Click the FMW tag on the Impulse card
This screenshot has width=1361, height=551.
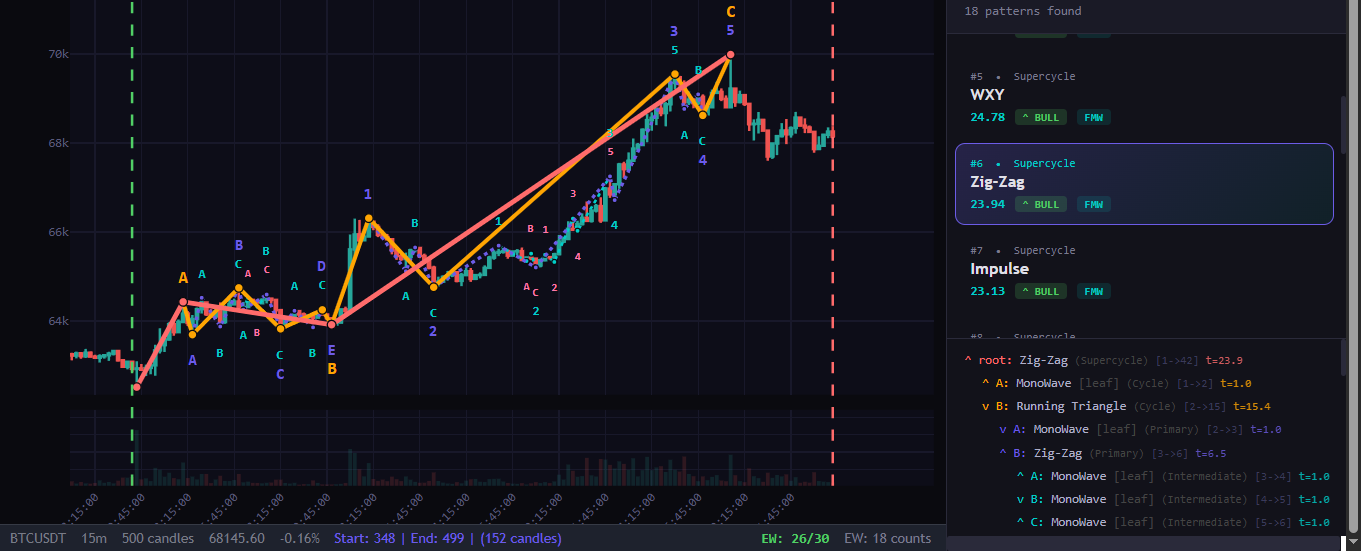point(1093,291)
